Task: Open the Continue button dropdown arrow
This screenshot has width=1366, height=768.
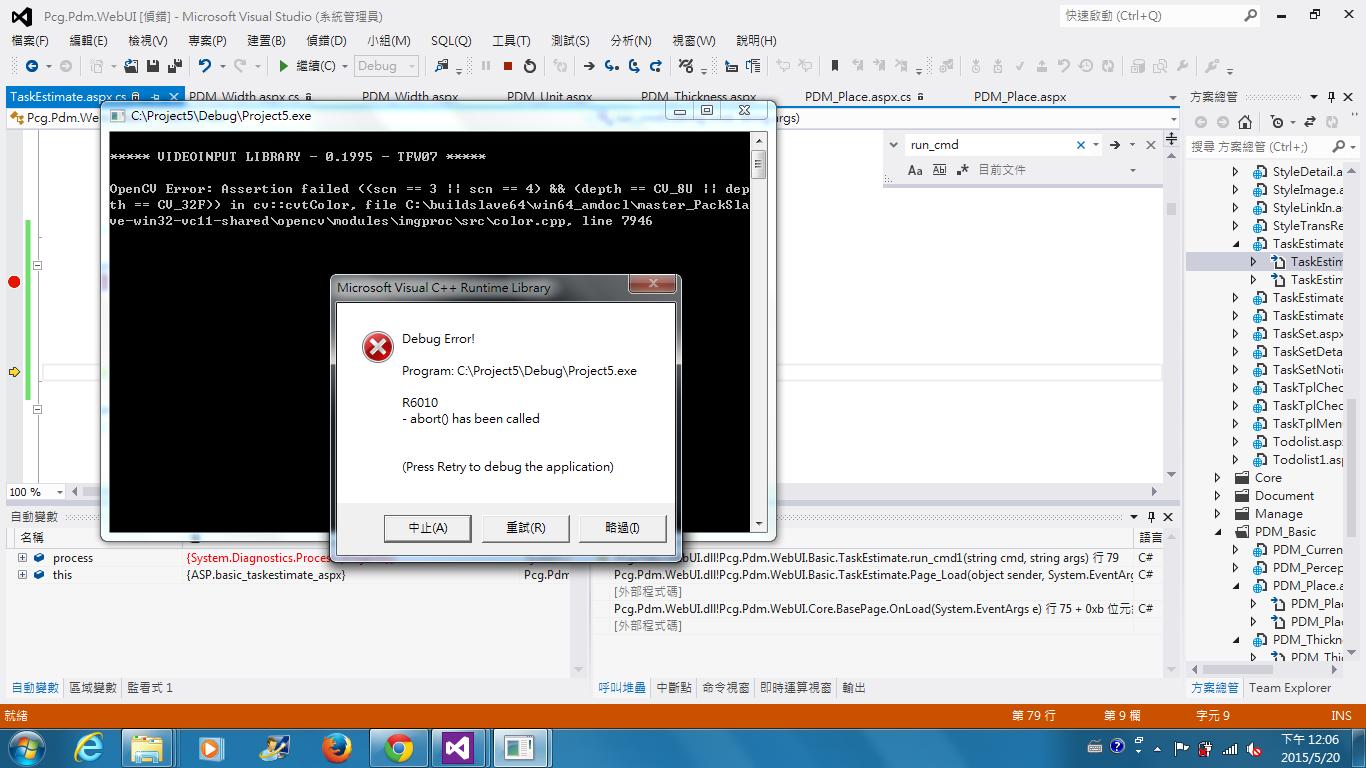Action: [345, 66]
